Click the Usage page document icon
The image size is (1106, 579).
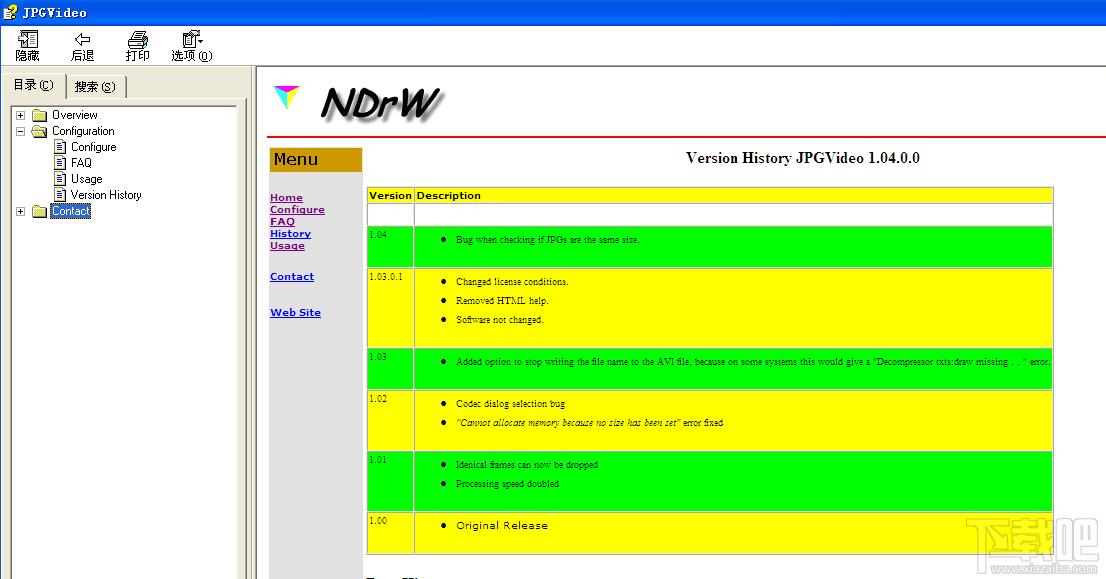point(60,179)
